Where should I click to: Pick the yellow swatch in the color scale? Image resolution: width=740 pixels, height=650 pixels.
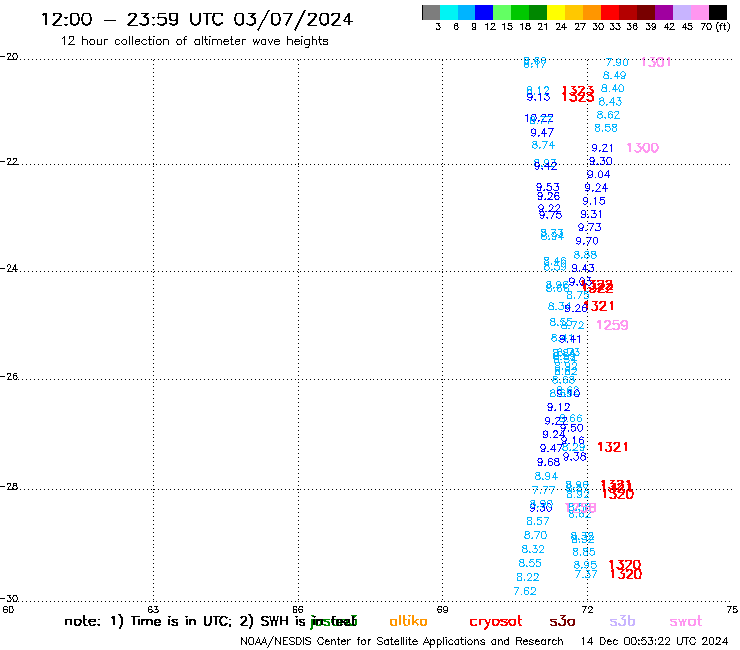point(555,12)
